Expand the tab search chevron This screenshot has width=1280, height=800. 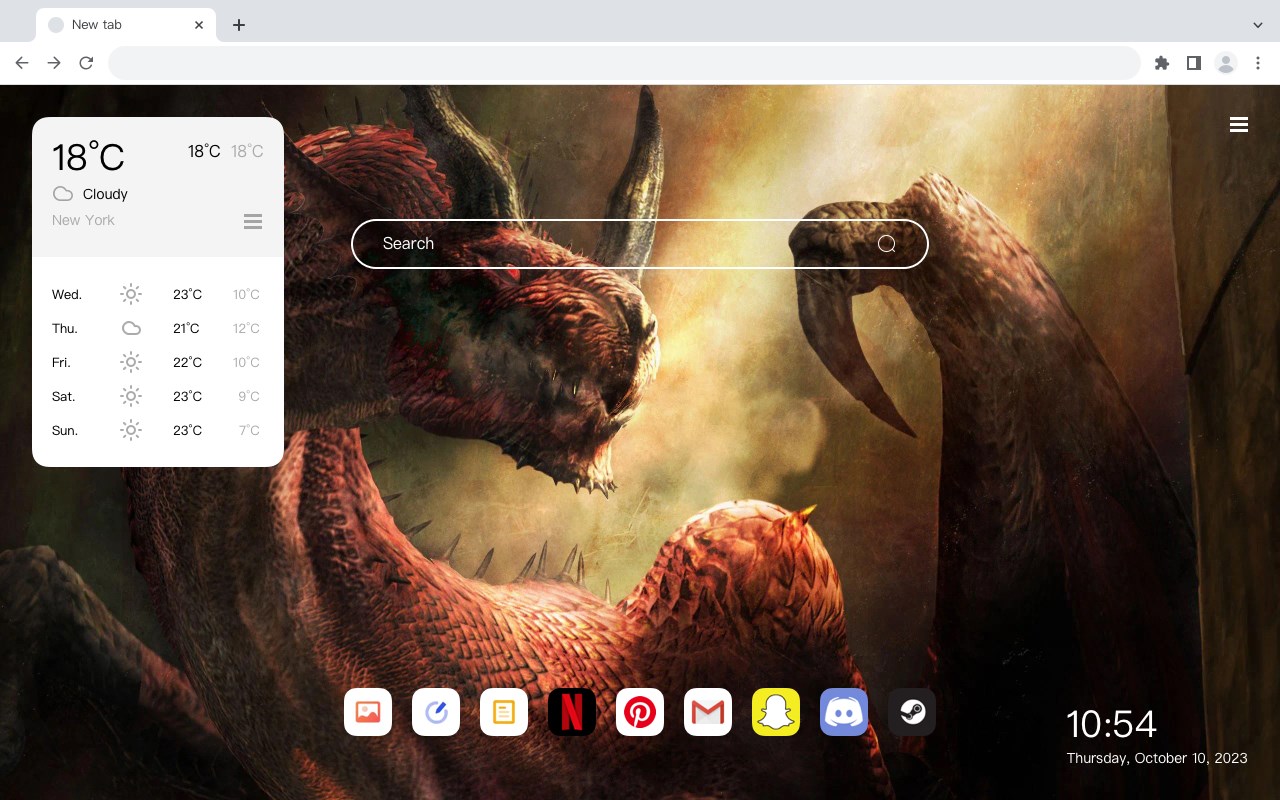point(1258,25)
